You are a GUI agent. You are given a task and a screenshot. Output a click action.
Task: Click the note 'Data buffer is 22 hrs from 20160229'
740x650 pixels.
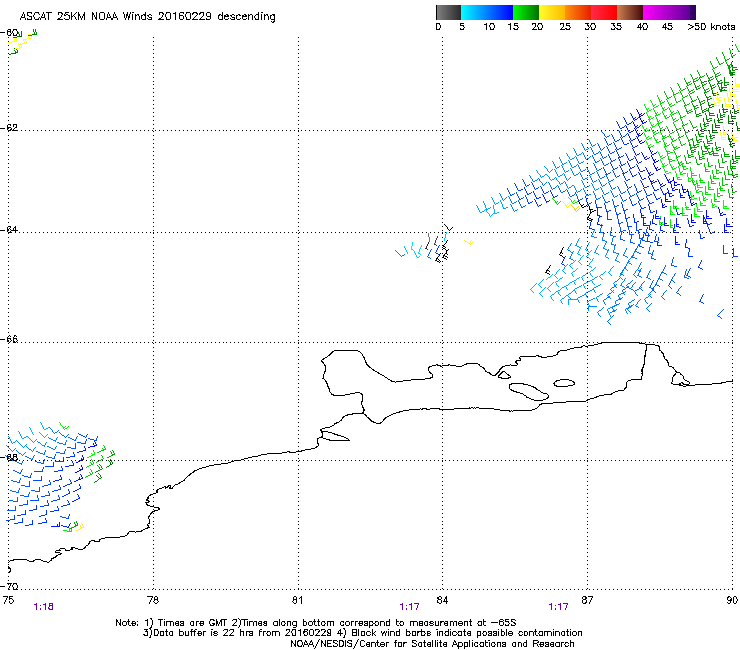point(240,633)
